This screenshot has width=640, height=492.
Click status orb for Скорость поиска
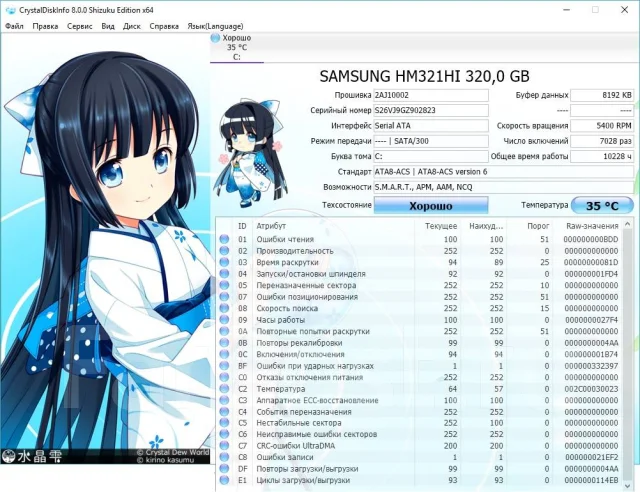(x=224, y=308)
